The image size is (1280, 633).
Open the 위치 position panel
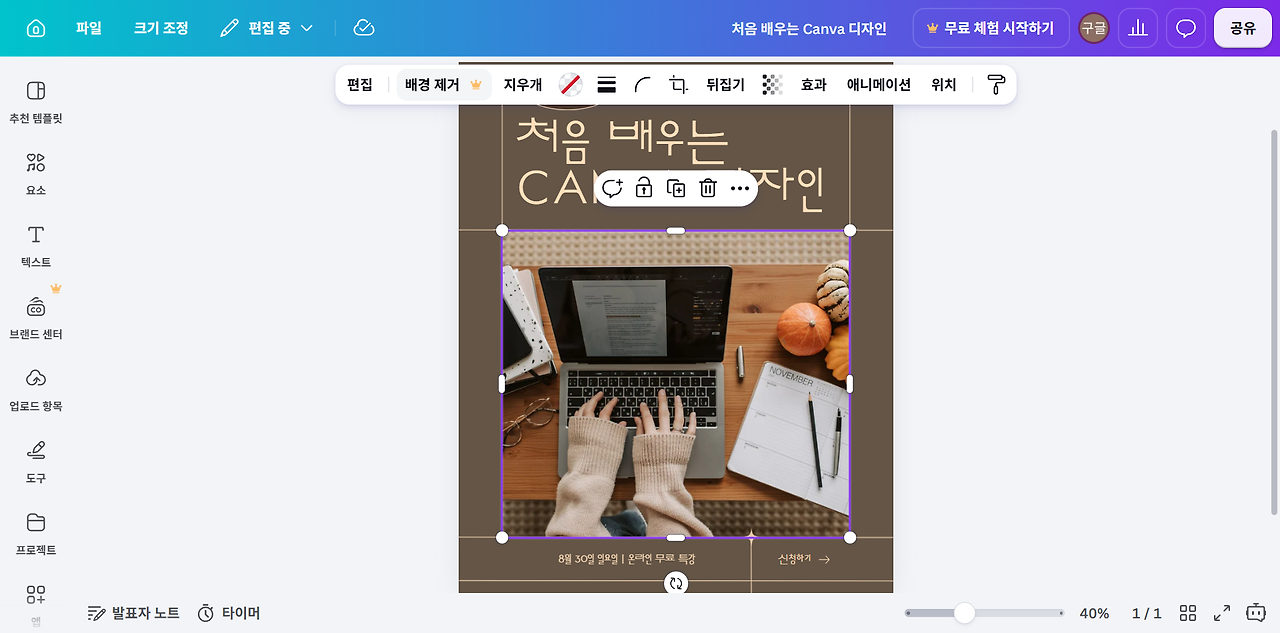click(944, 85)
